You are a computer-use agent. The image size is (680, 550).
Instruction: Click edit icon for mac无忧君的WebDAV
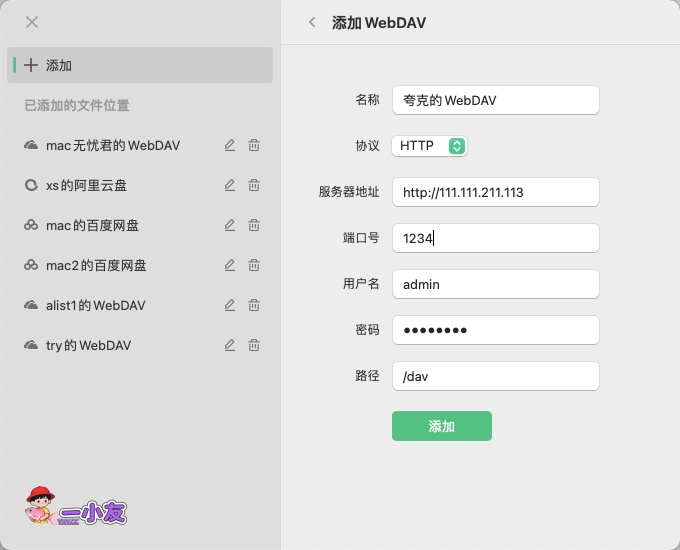pyautogui.click(x=230, y=145)
